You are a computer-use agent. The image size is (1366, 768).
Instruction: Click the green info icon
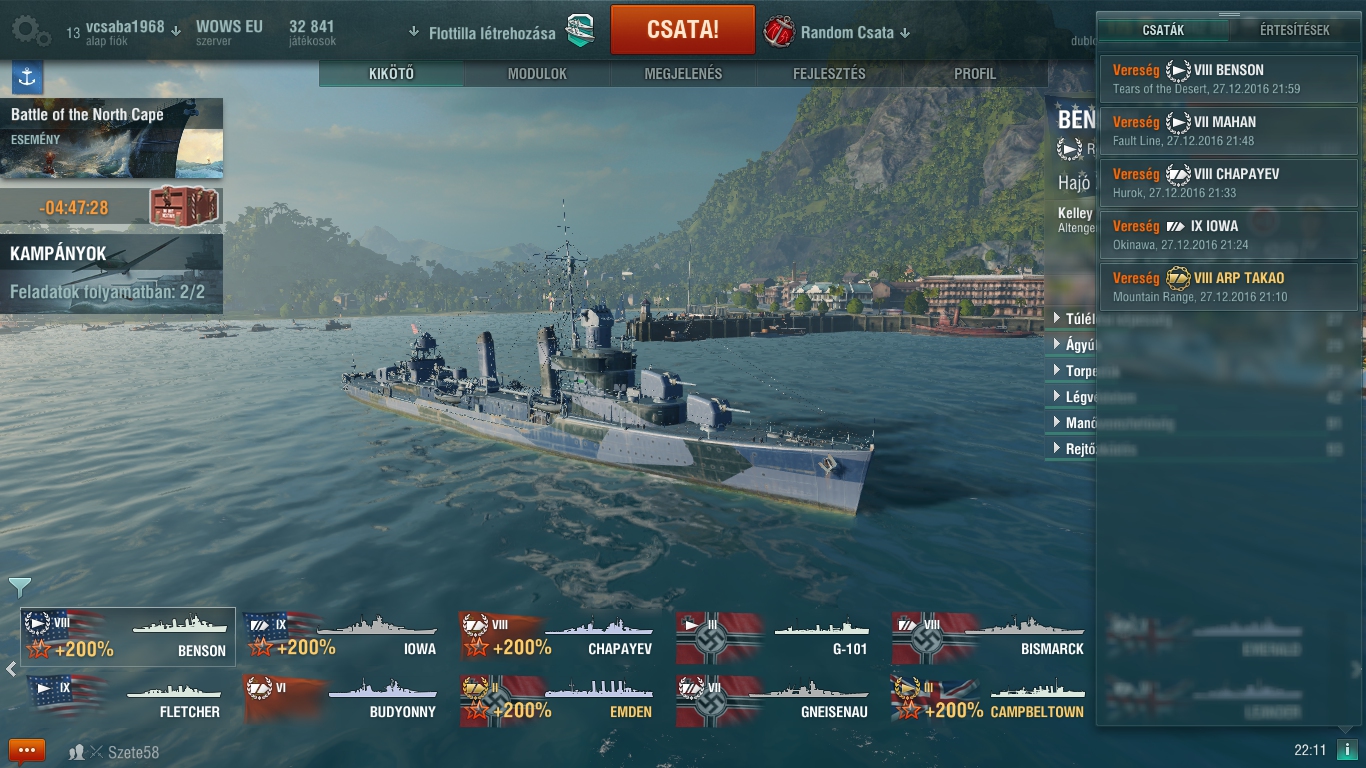pyautogui.click(x=1346, y=750)
